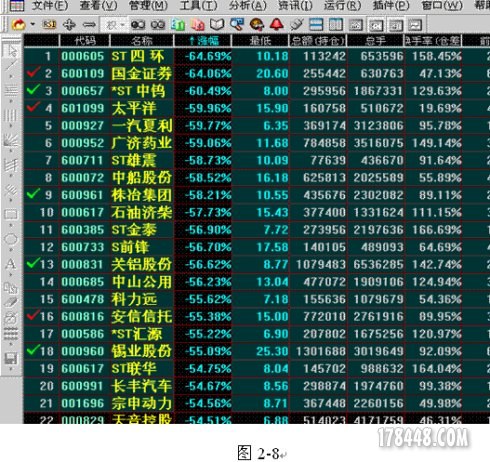The image size is (490, 462).
Task: Click the 代码 column header
Action: pyautogui.click(x=85, y=41)
